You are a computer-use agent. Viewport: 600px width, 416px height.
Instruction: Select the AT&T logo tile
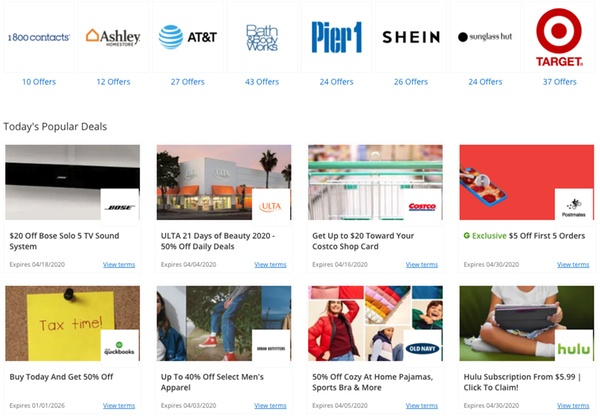tap(188, 37)
